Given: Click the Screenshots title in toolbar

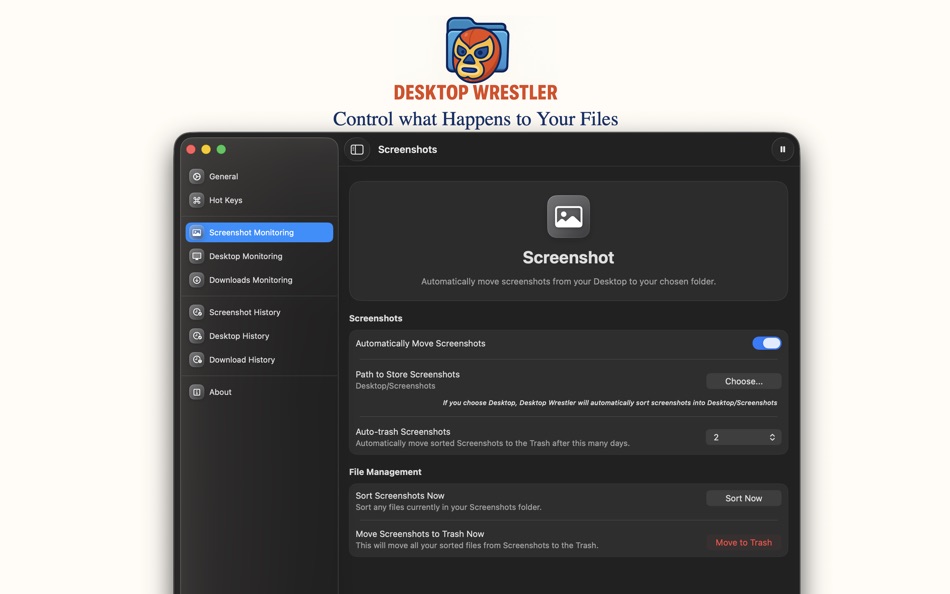Looking at the screenshot, I should [407, 150].
